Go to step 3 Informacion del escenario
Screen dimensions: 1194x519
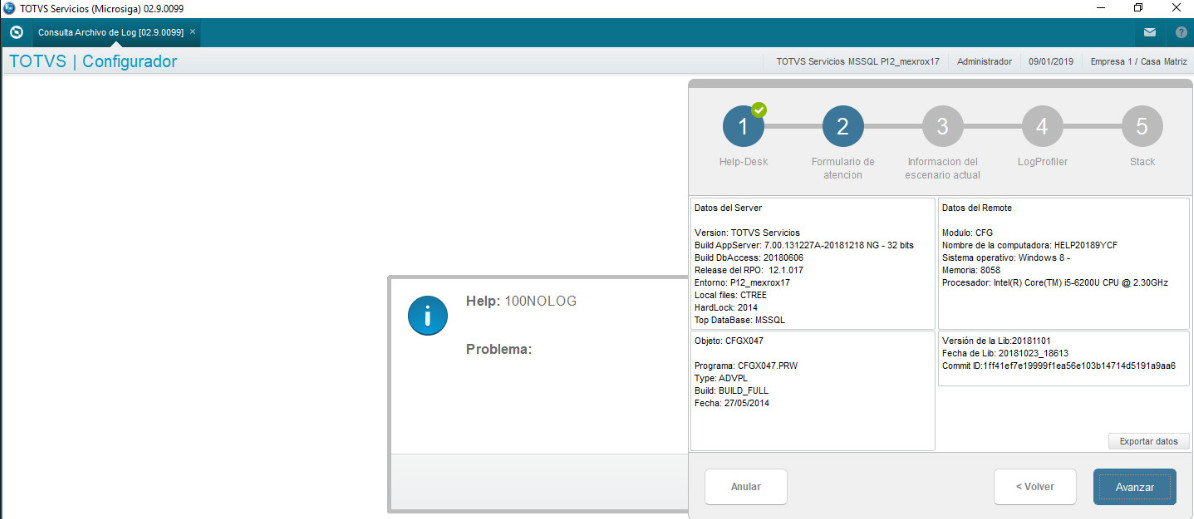click(x=943, y=127)
